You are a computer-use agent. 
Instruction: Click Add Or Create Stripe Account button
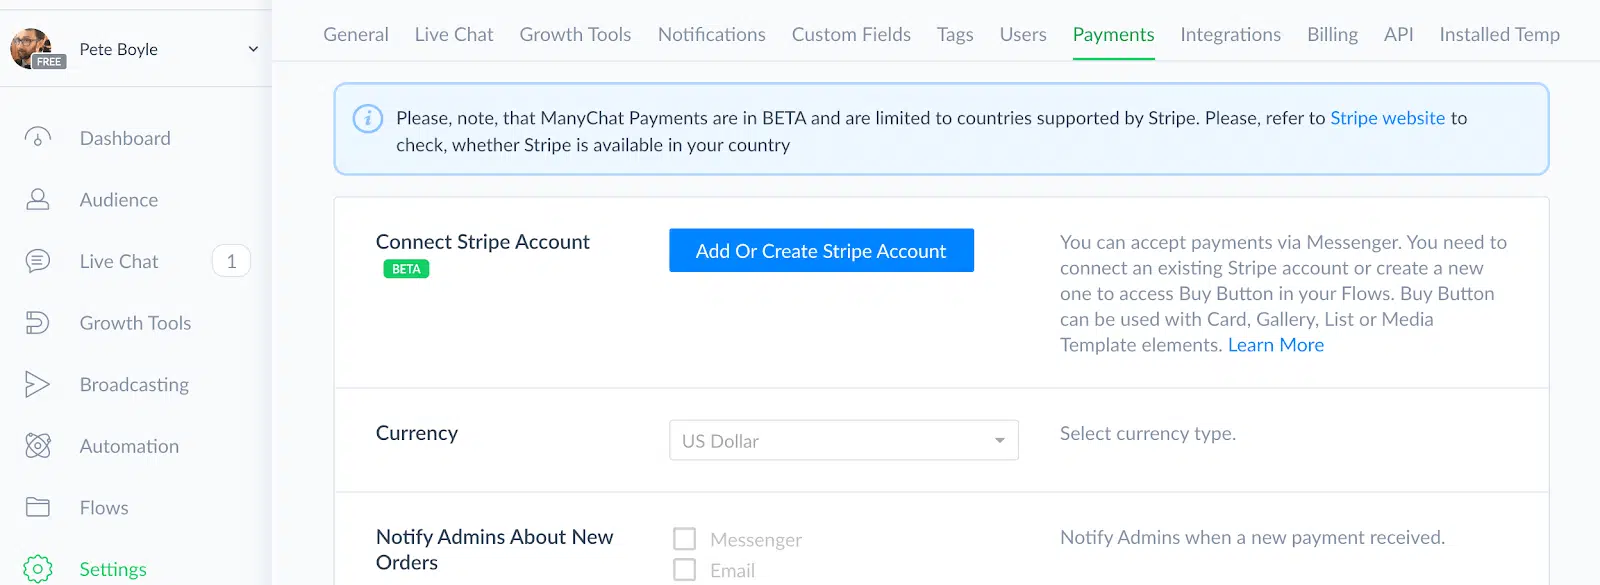click(x=821, y=251)
